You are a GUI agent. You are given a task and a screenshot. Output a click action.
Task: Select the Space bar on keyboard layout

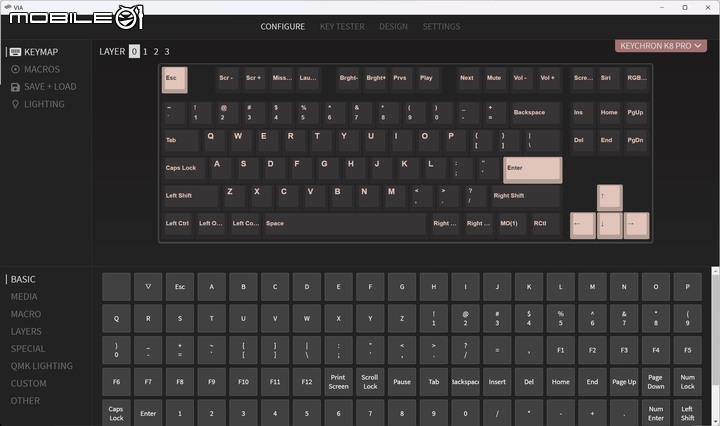345,225
